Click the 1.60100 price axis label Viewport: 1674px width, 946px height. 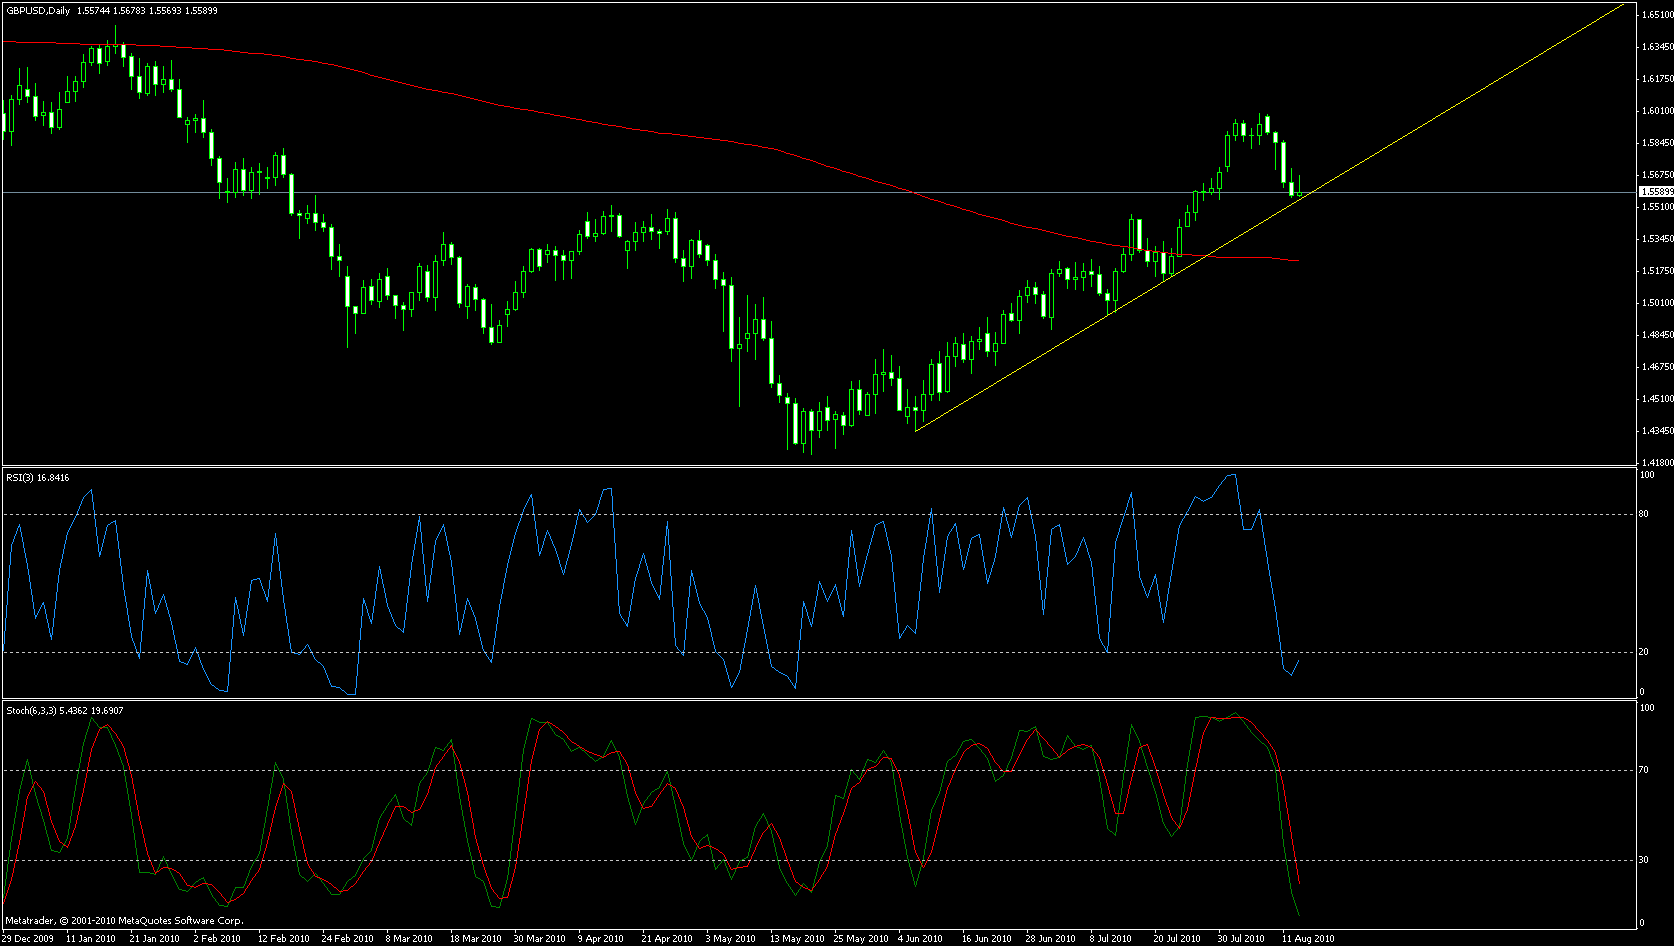click(1656, 111)
